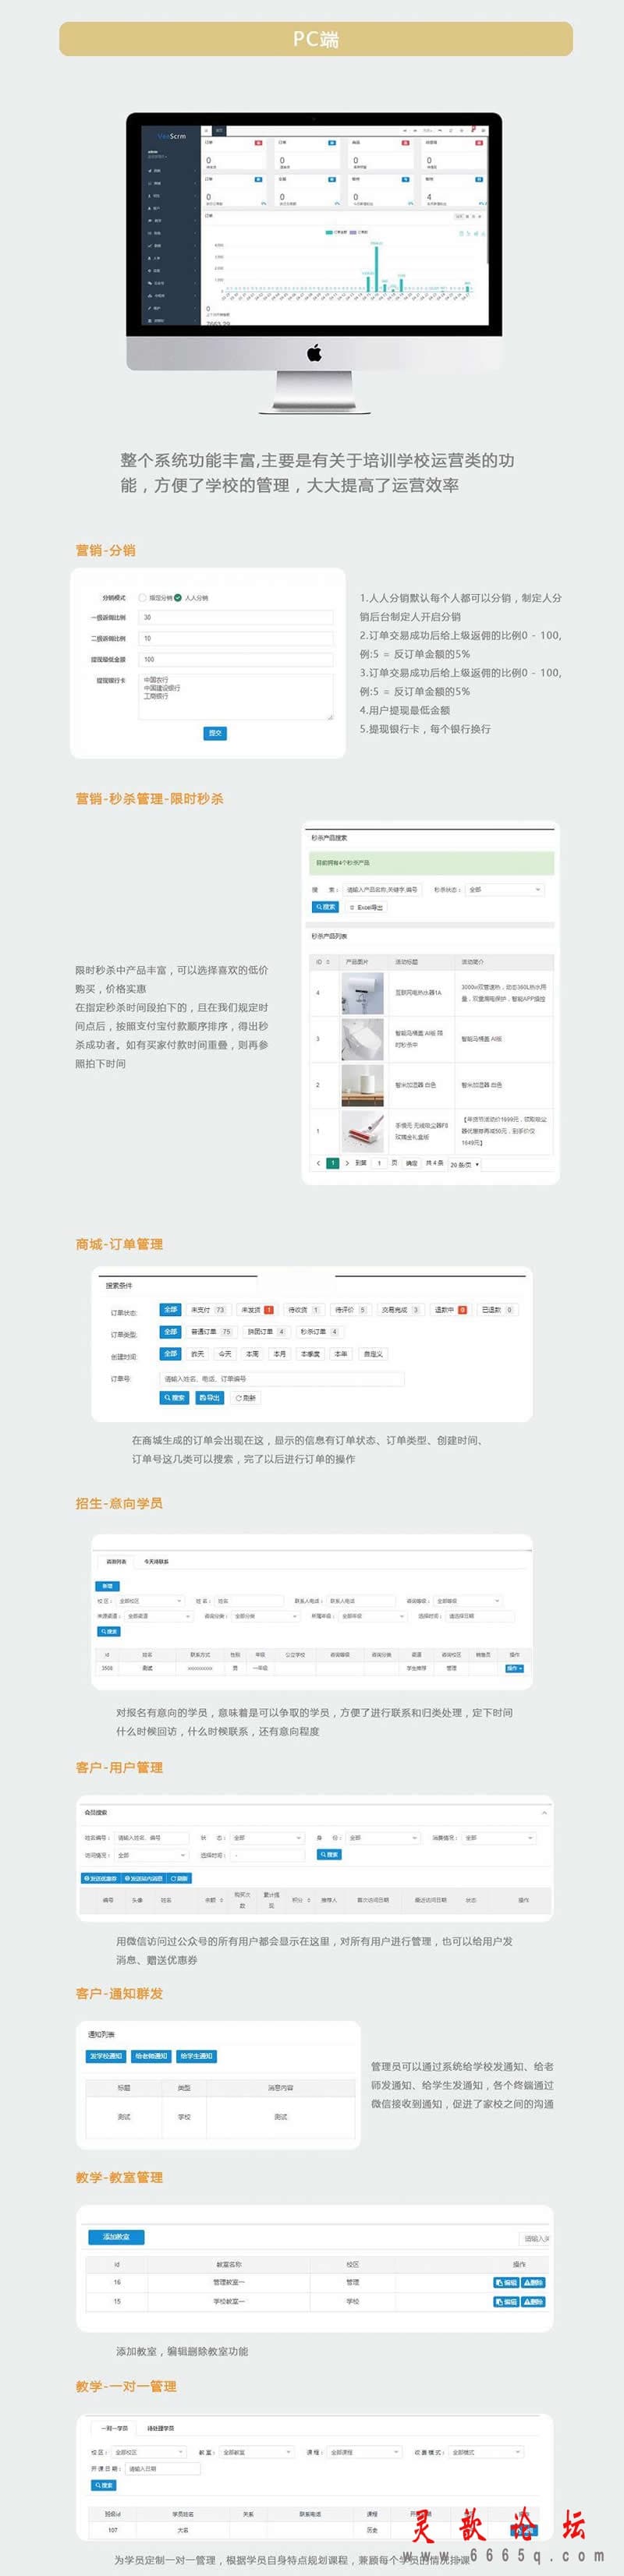Click the humidifier product thumbnail

click(362, 1085)
